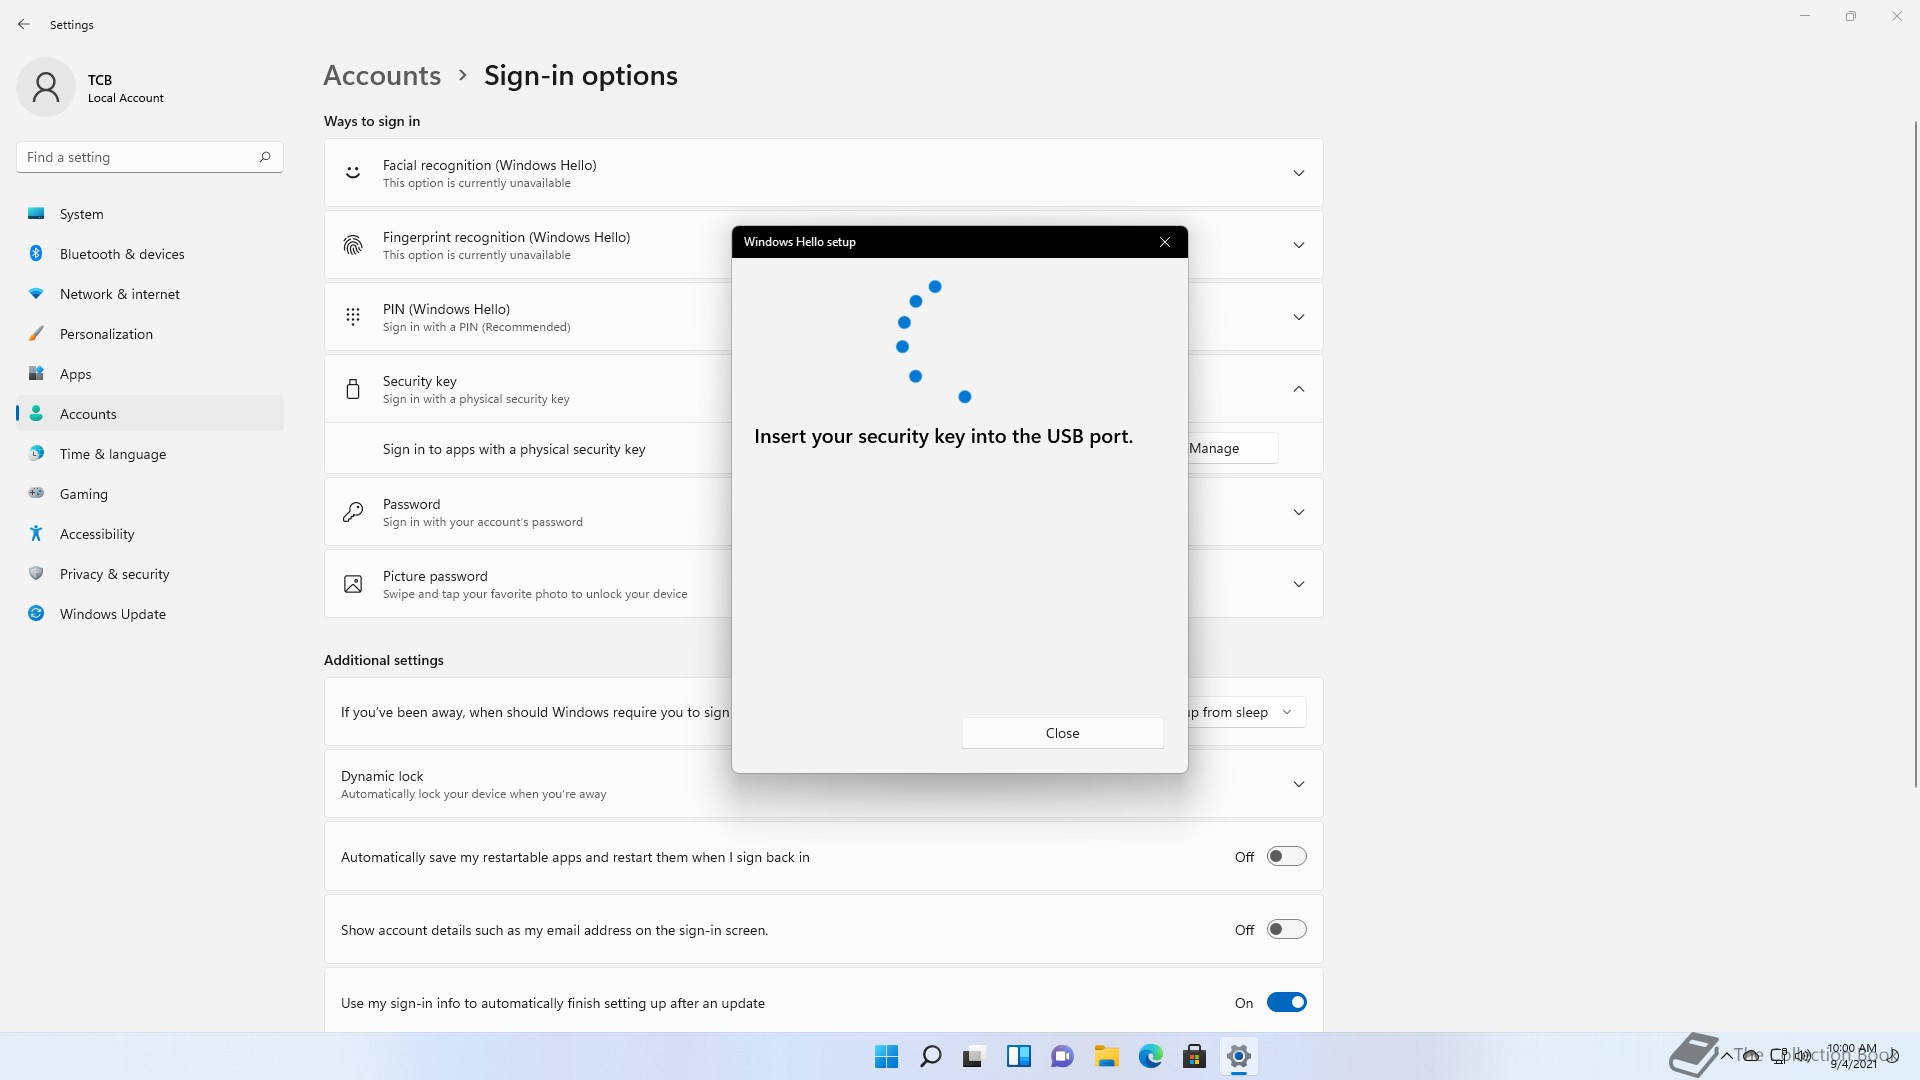
Task: Open Teams Chat on taskbar
Action: [1062, 1056]
